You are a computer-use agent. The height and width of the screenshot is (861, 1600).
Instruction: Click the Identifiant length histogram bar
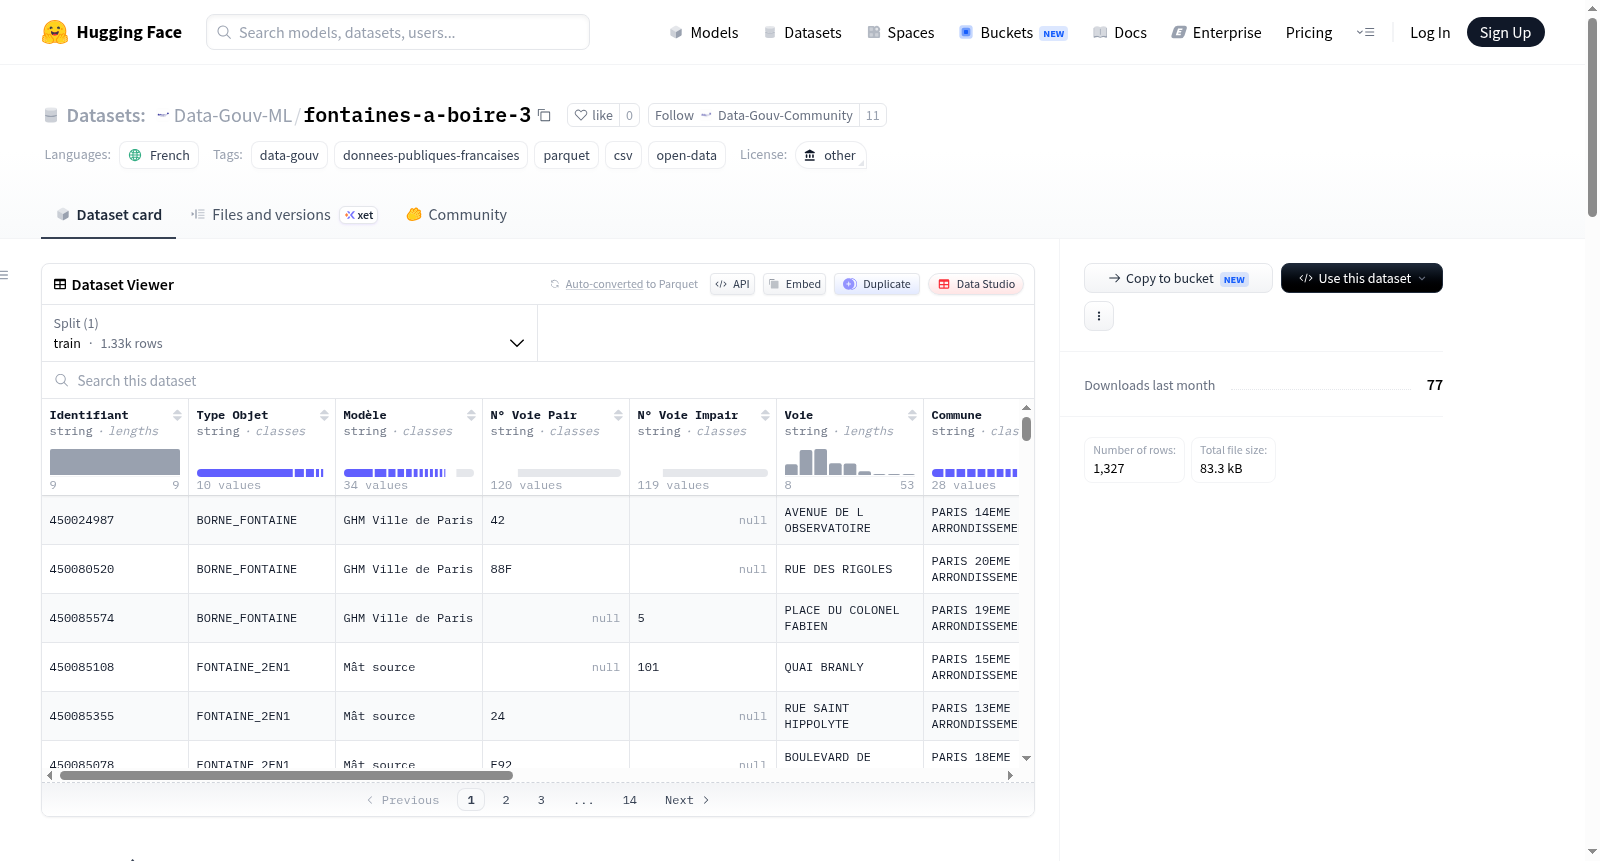coord(115,462)
